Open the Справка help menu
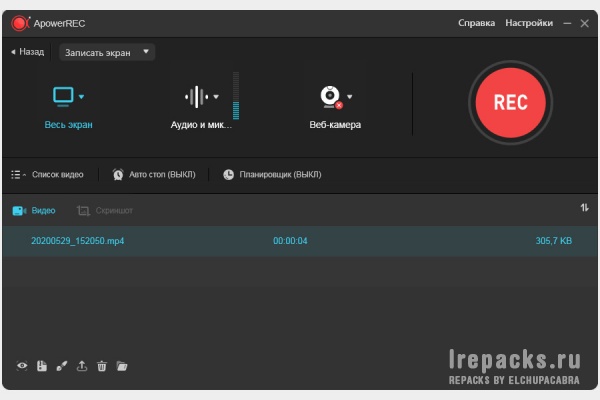Image resolution: width=600 pixels, height=400 pixels. (476, 23)
